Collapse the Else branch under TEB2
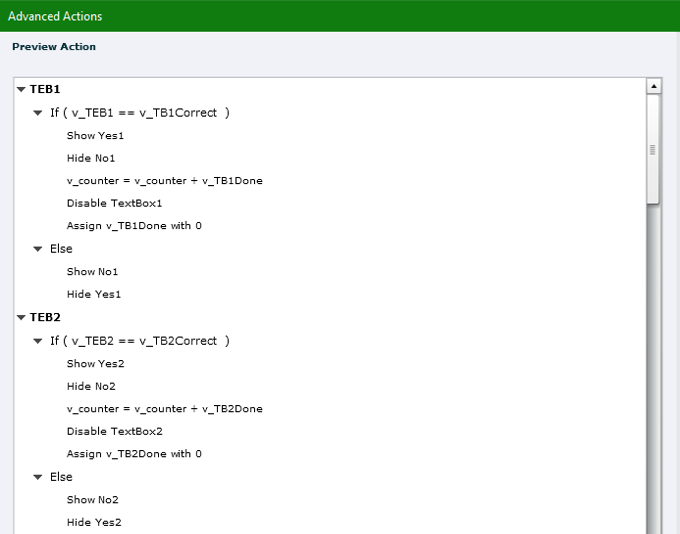680x534 pixels. pyautogui.click(x=38, y=477)
